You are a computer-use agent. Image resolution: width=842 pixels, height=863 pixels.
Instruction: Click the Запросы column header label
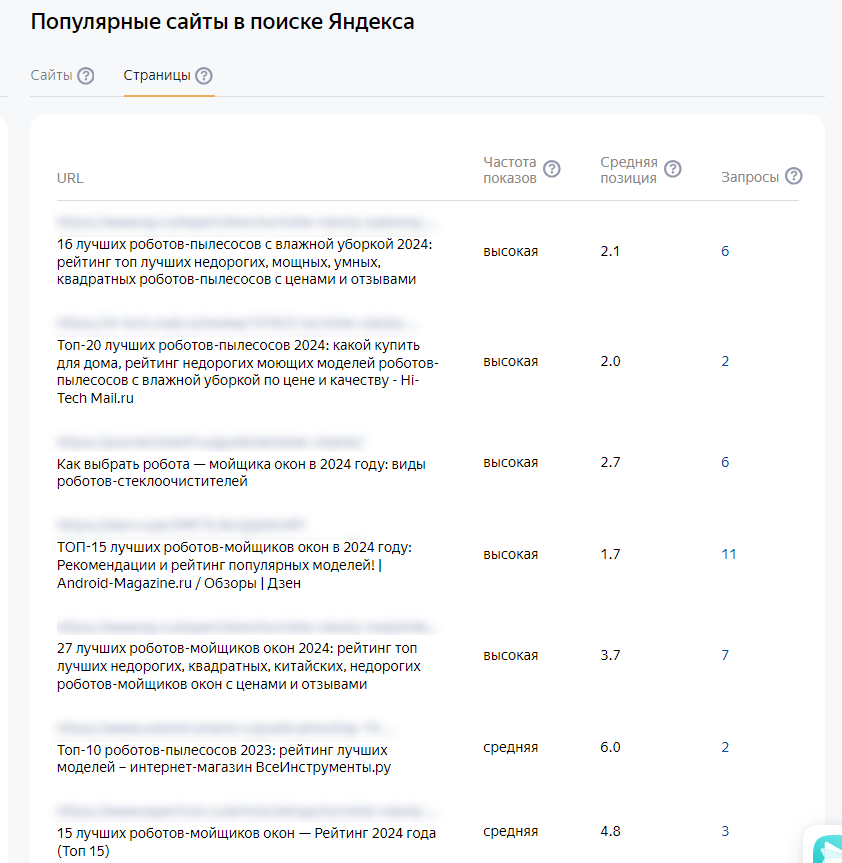click(x=750, y=177)
